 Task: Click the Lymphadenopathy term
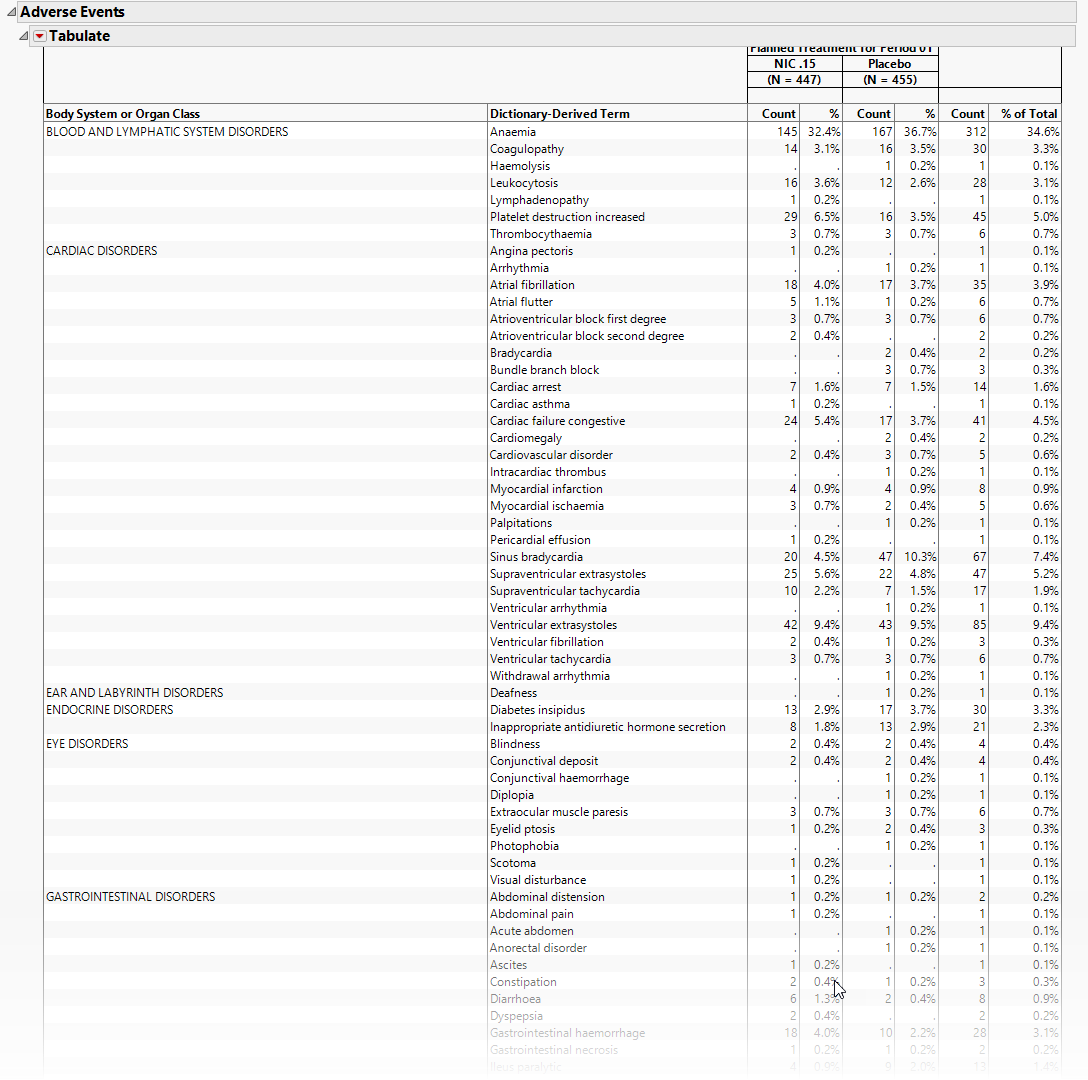coord(539,200)
